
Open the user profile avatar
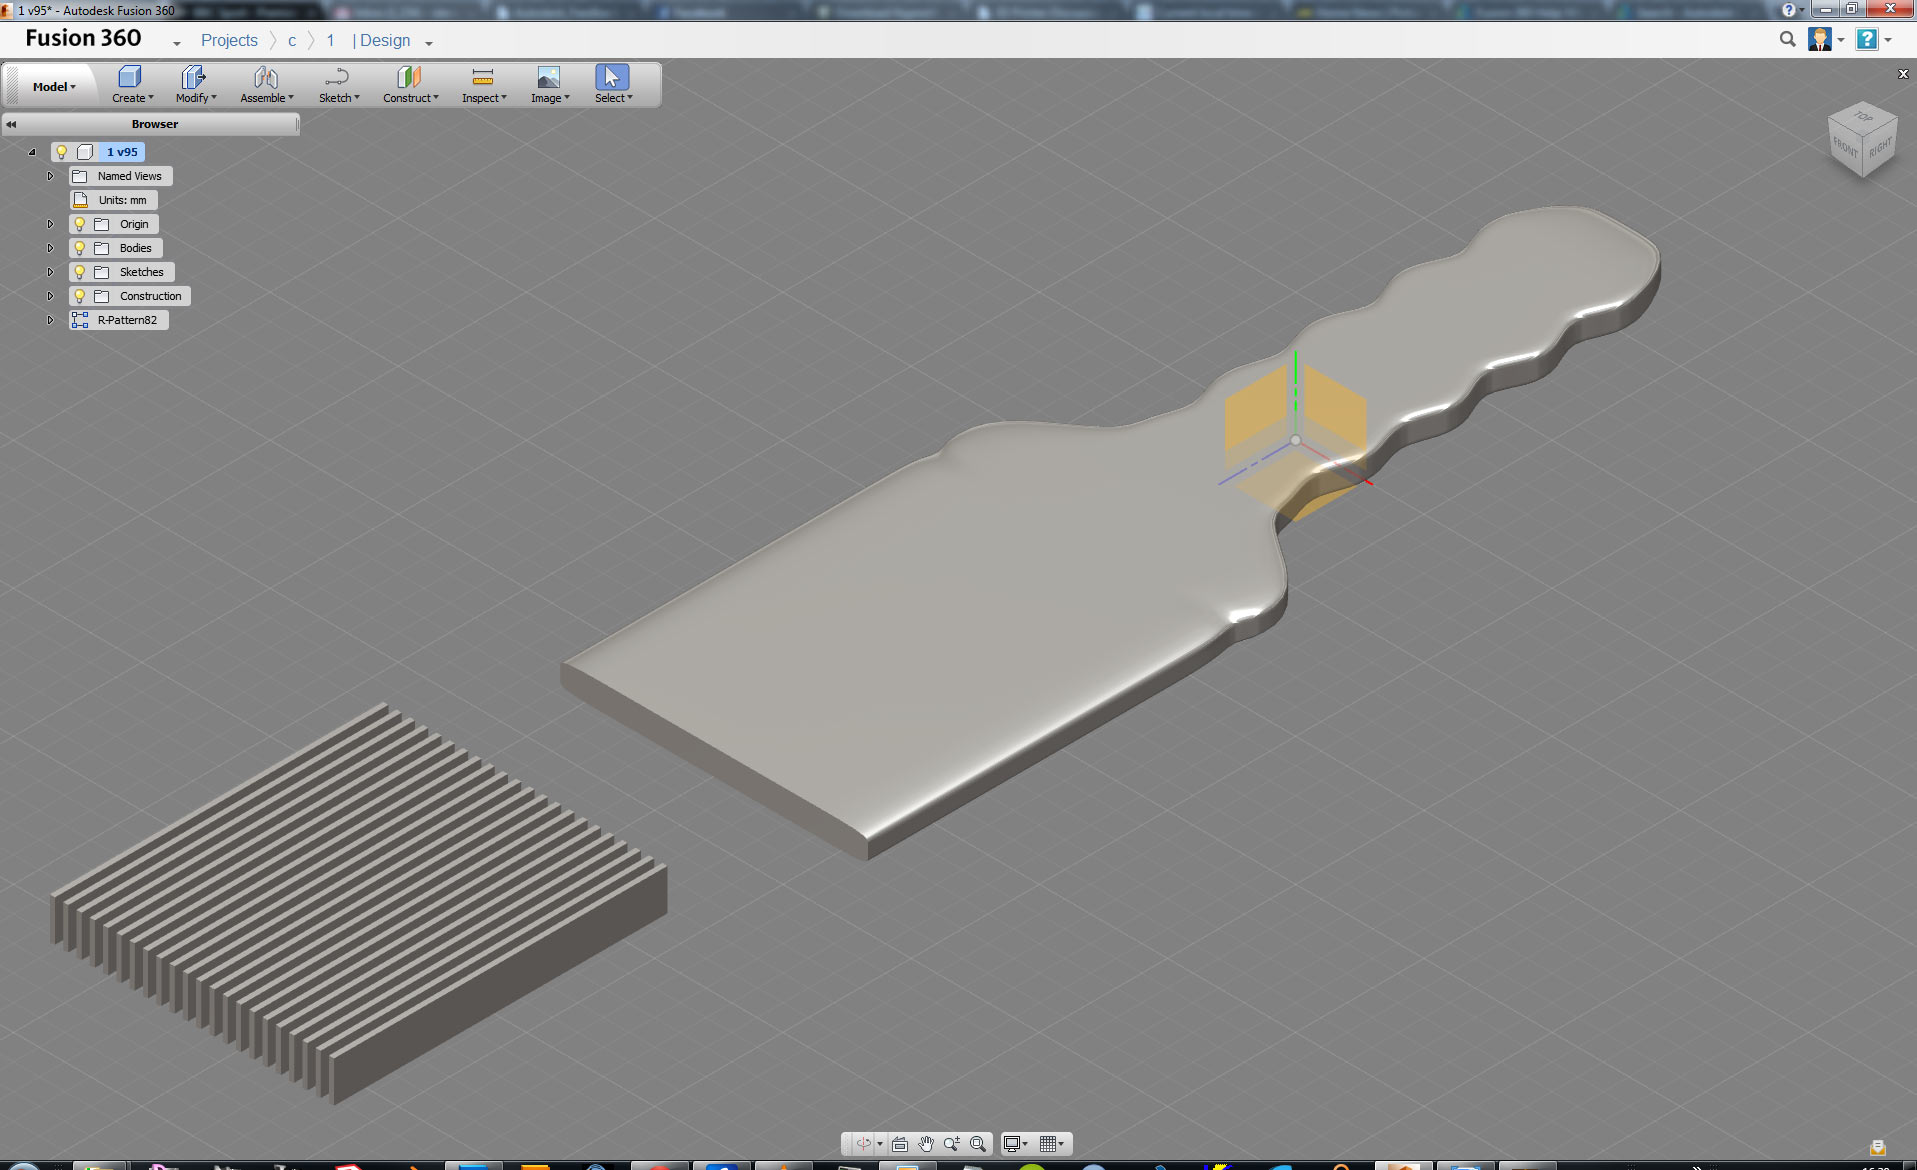(1820, 39)
